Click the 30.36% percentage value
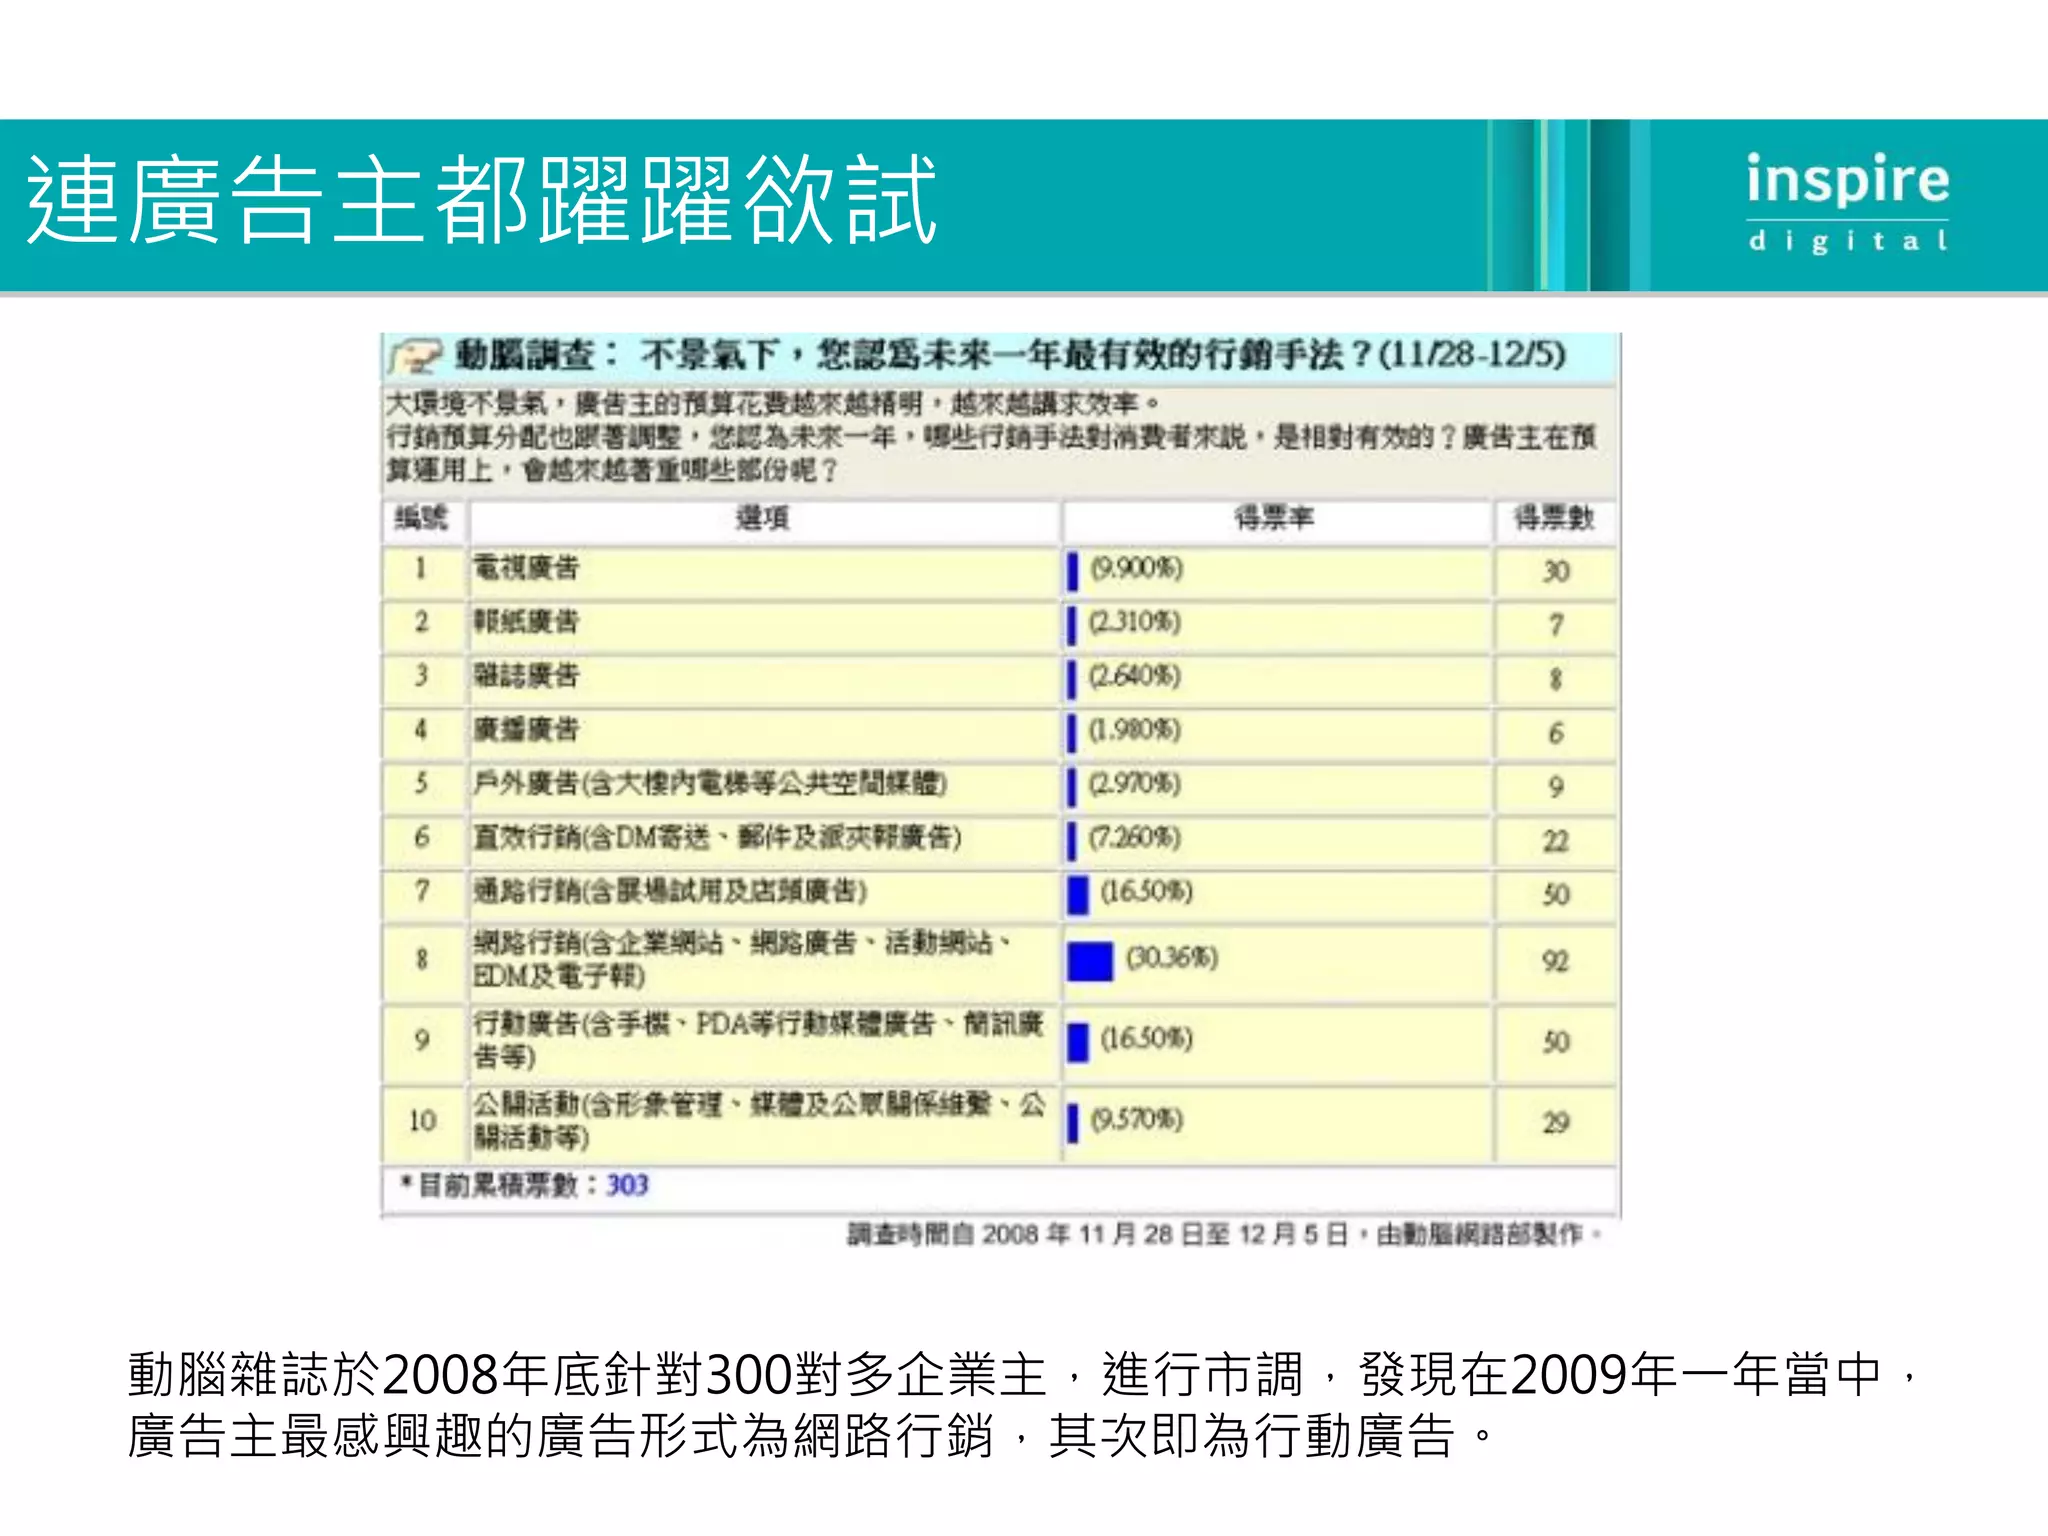Image resolution: width=2048 pixels, height=1536 pixels. tap(1172, 958)
